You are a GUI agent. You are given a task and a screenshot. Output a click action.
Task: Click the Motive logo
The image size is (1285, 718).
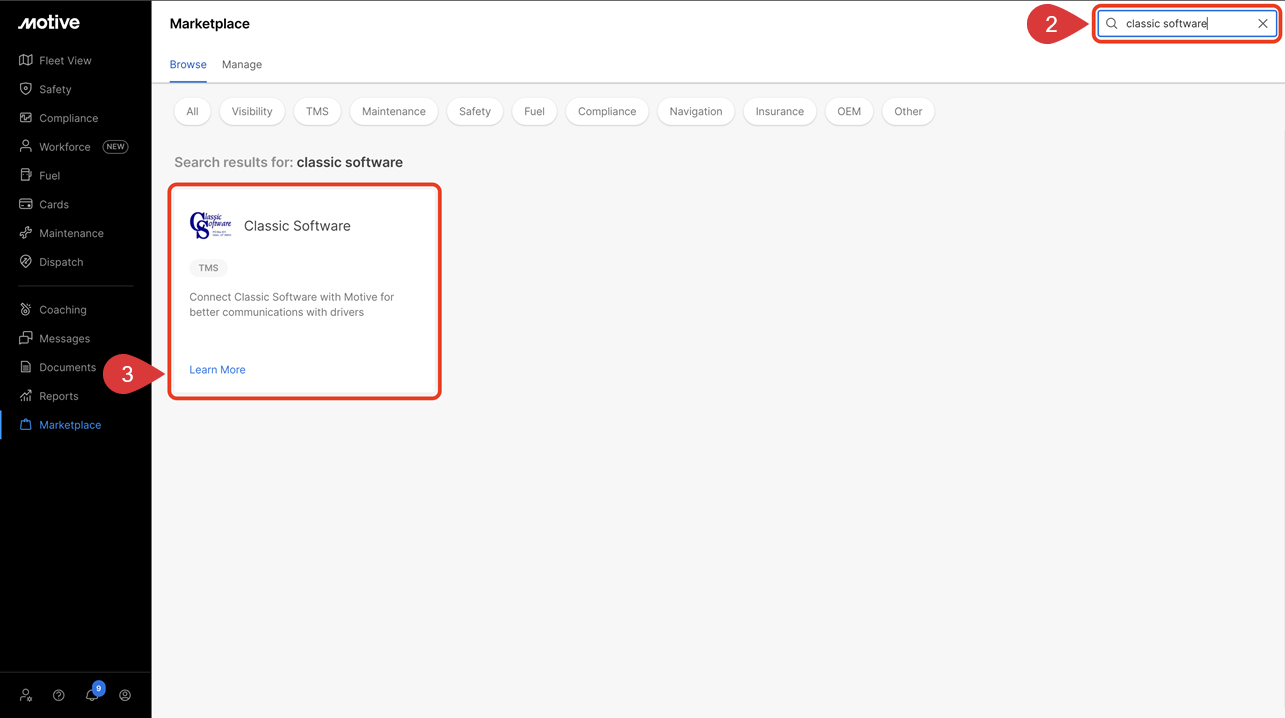tap(48, 23)
